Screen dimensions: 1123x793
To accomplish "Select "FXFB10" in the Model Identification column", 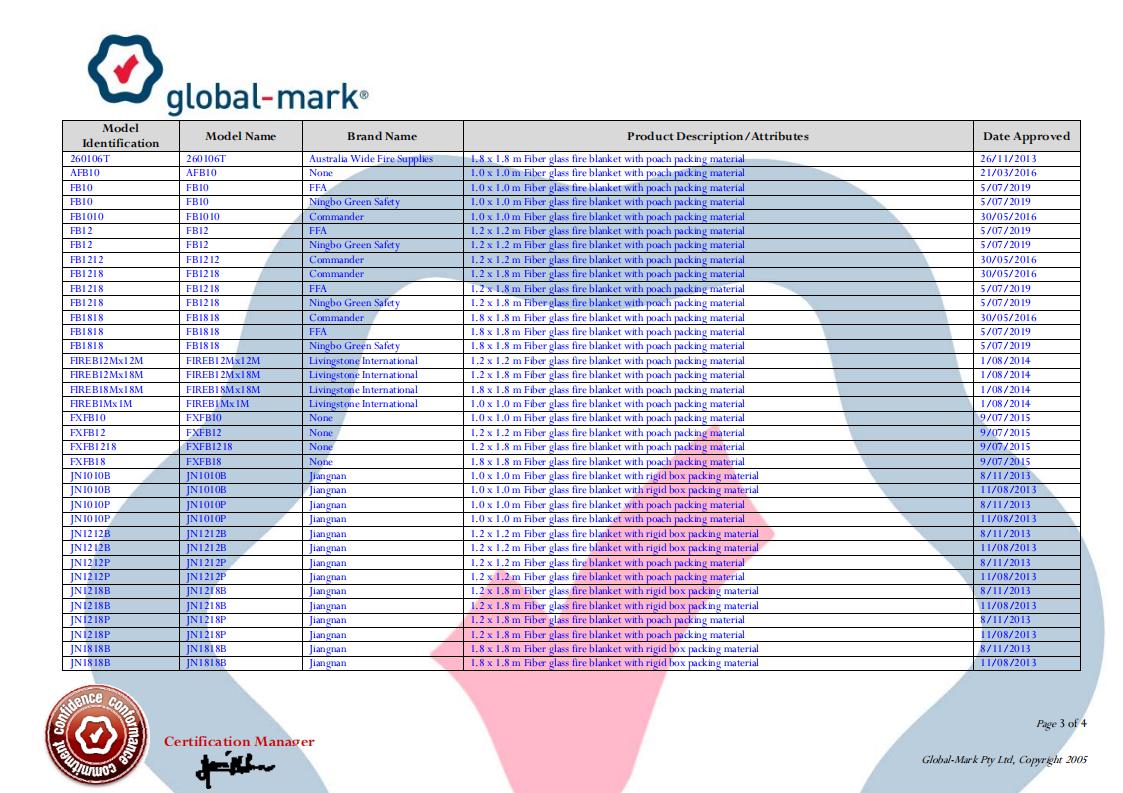I will (x=87, y=418).
